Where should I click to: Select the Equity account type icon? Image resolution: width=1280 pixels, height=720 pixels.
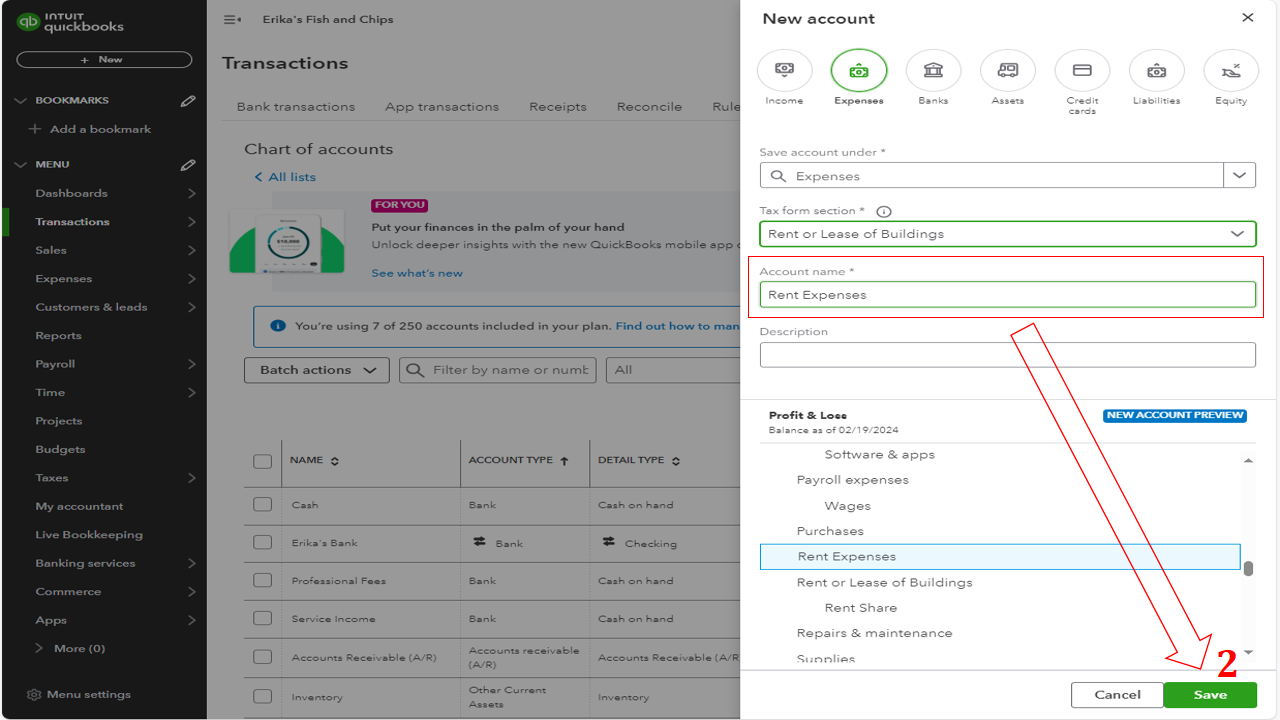pos(1231,70)
